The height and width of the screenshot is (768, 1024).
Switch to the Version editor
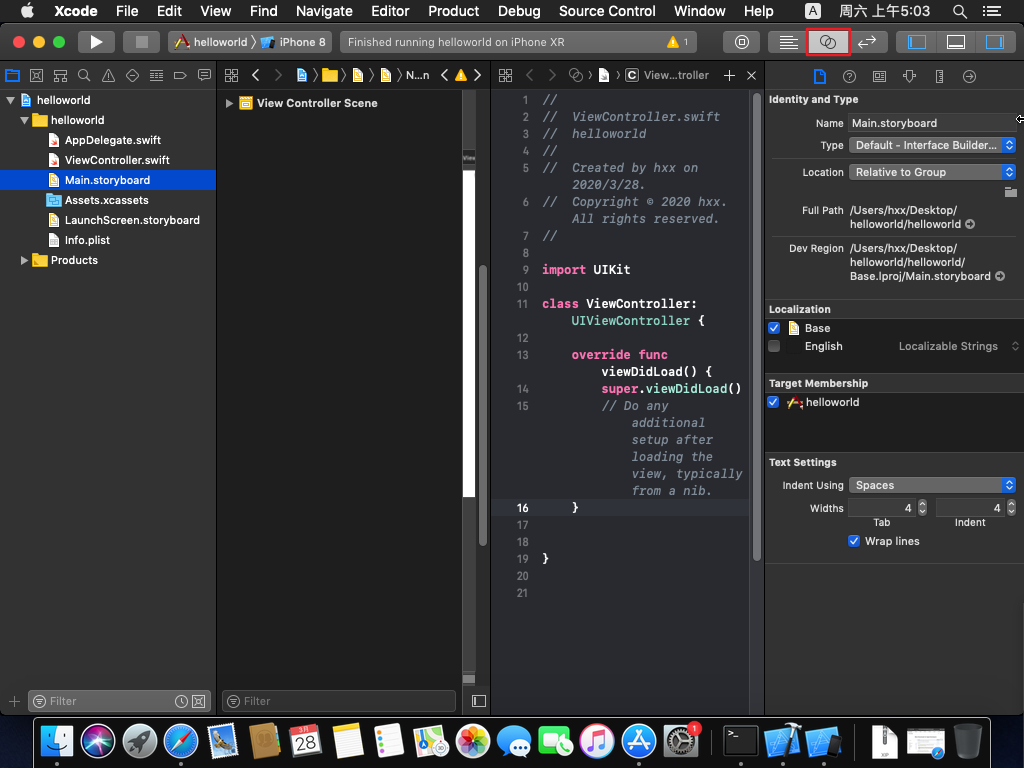pos(867,42)
